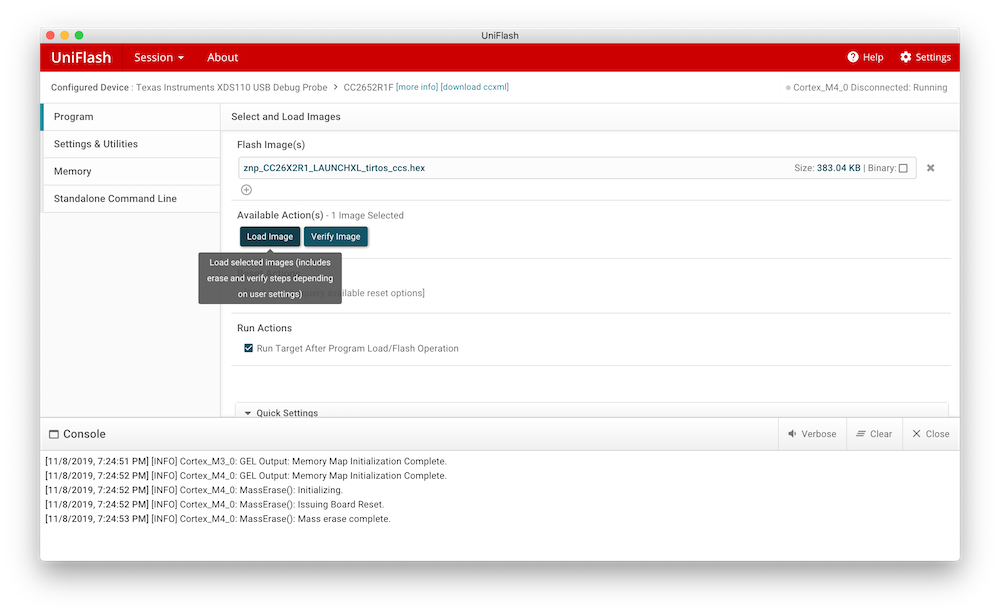Image resolution: width=1000 pixels, height=614 pixels.
Task: Select the Cortex_M4_0 GEL Output log line
Action: [246, 476]
